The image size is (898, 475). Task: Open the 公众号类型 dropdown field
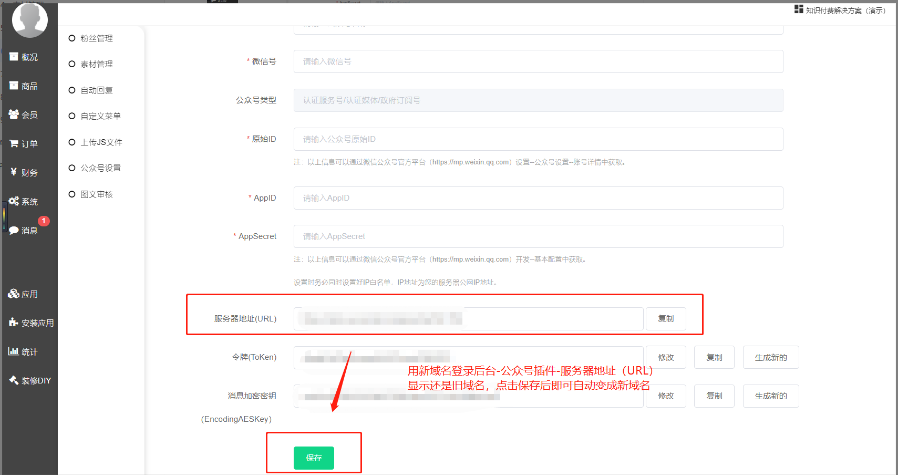coord(538,100)
